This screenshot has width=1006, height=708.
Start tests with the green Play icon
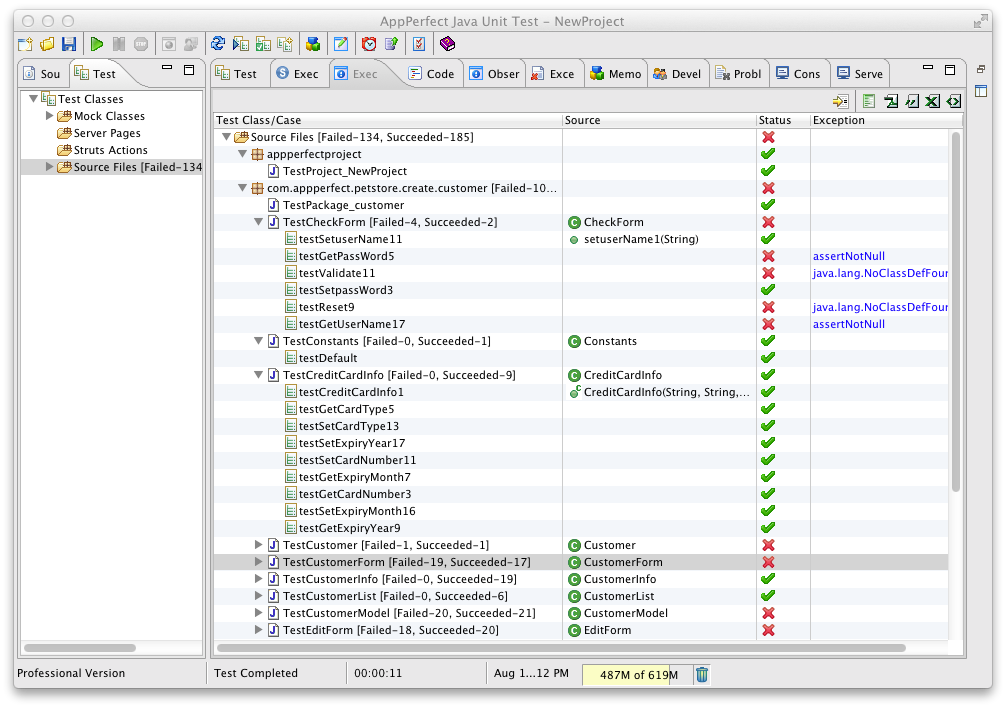coord(97,44)
